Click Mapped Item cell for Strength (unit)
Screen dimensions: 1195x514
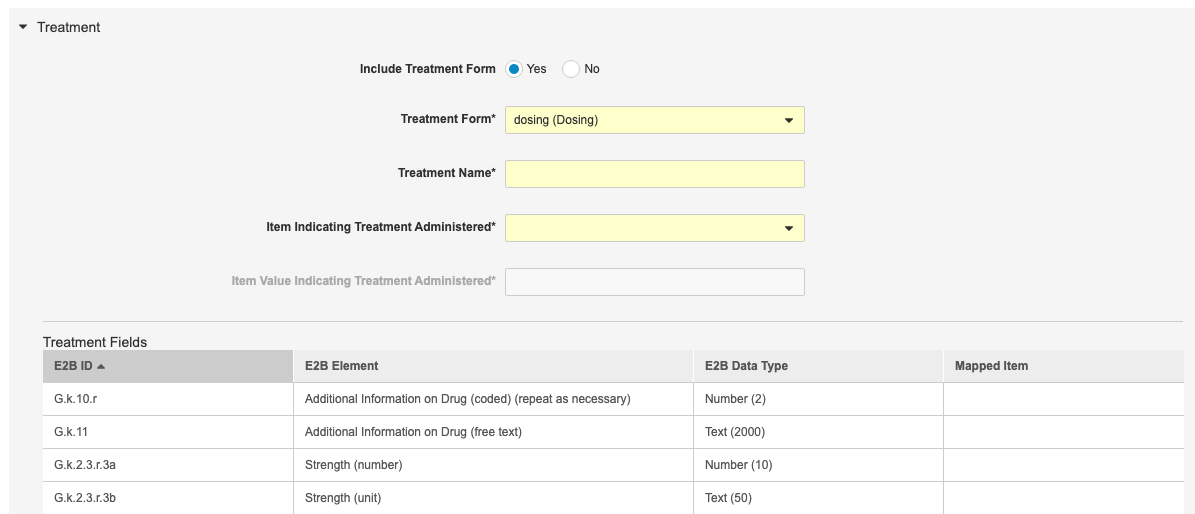[x=1062, y=497]
